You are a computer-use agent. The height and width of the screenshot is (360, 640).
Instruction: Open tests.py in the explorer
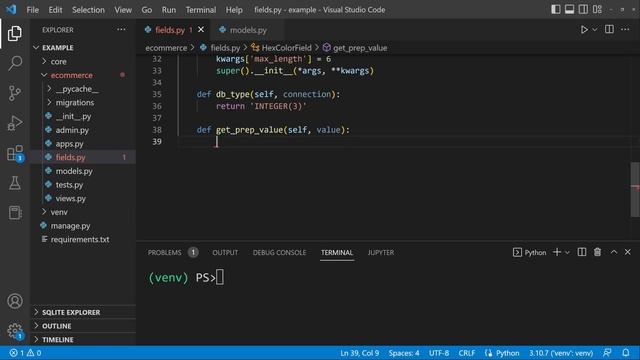(x=83, y=185)
